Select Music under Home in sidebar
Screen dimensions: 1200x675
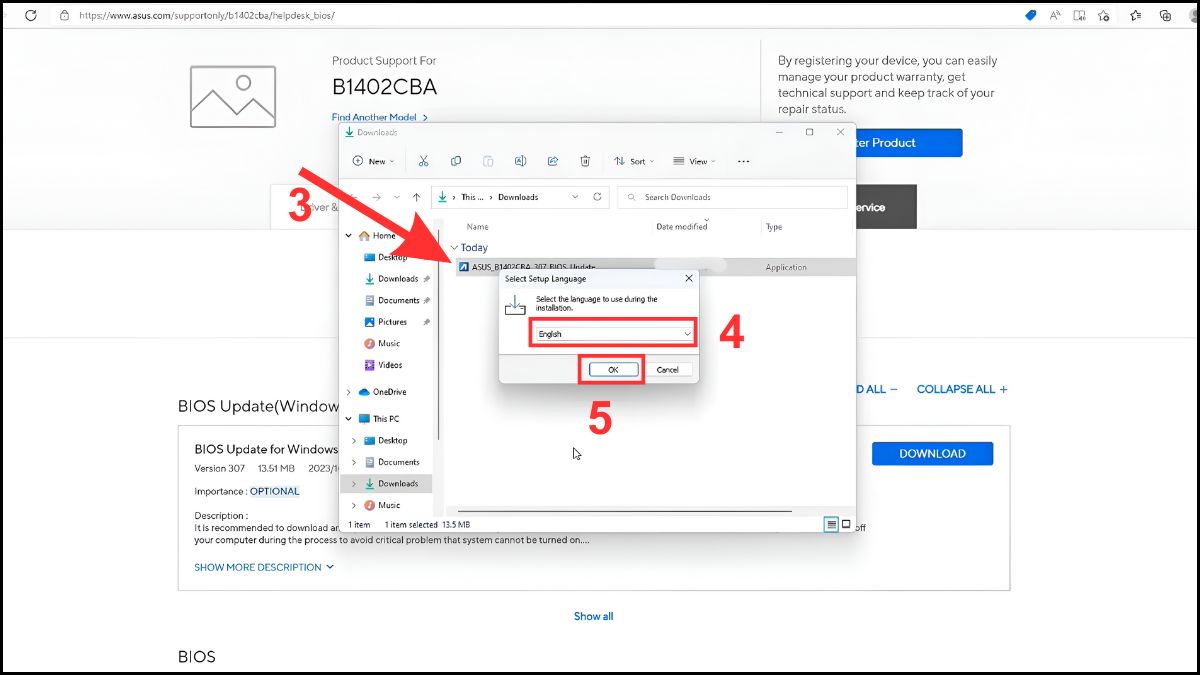pyautogui.click(x=382, y=343)
